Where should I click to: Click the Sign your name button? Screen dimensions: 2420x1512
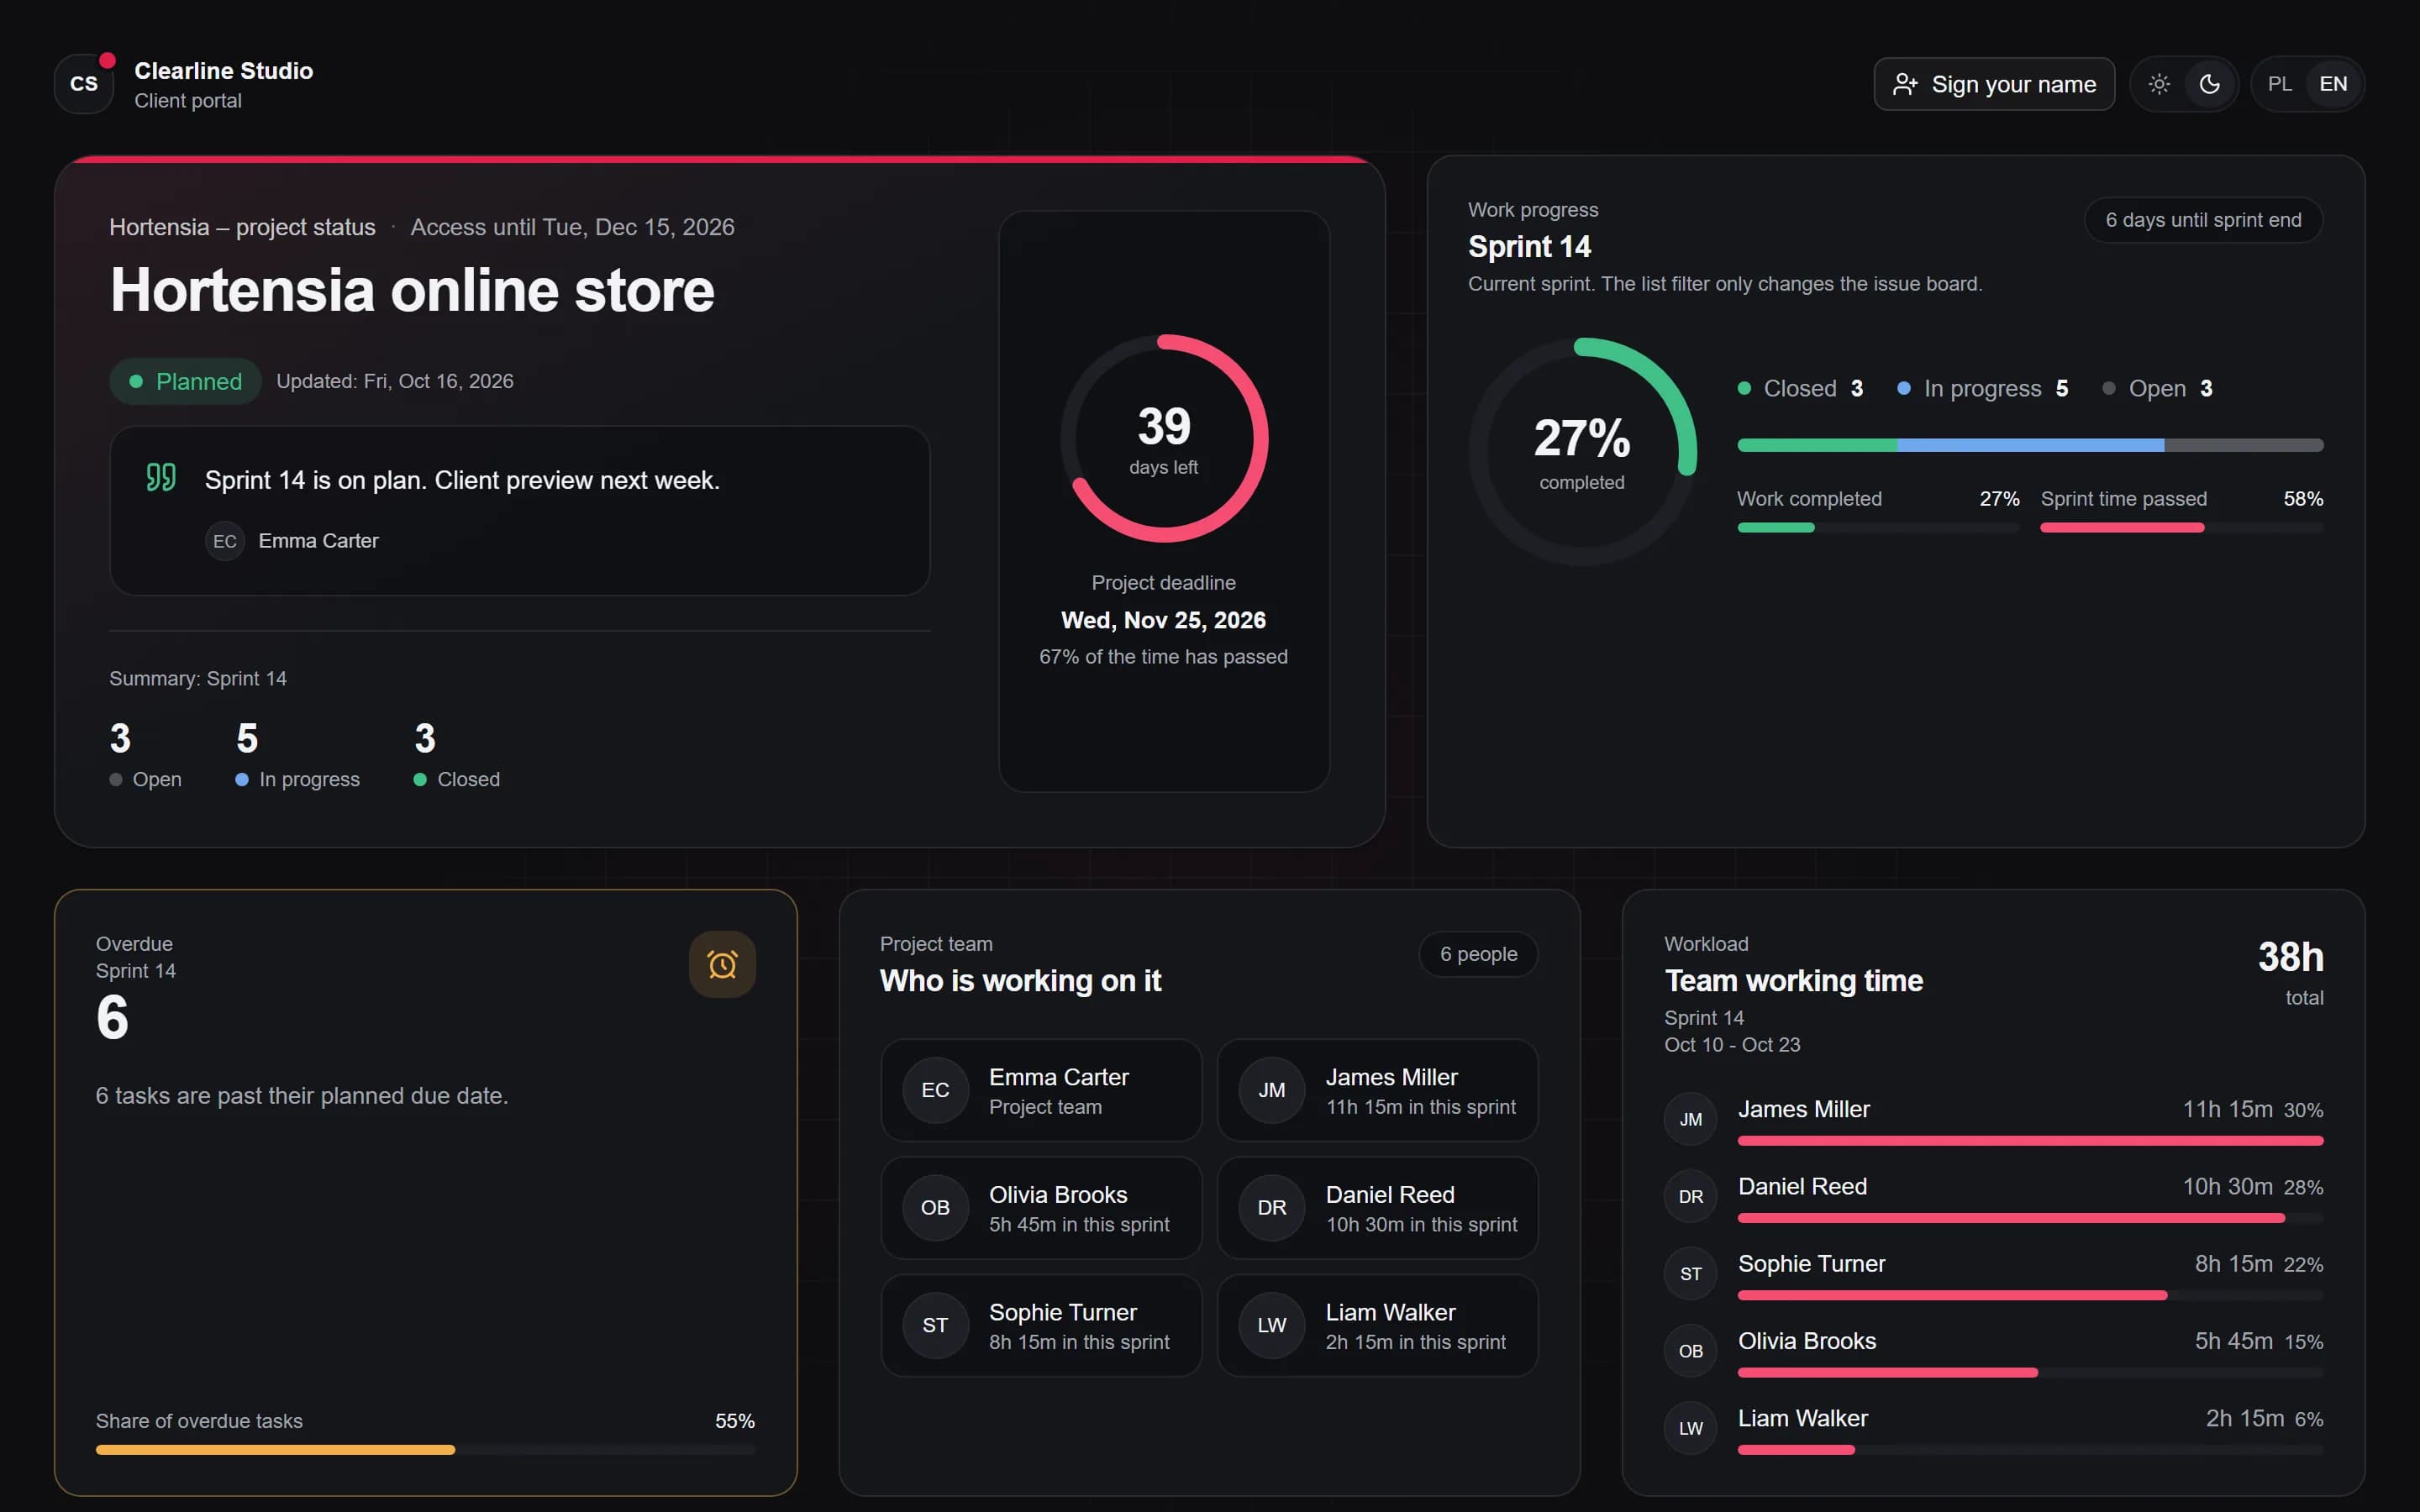pyautogui.click(x=1993, y=84)
